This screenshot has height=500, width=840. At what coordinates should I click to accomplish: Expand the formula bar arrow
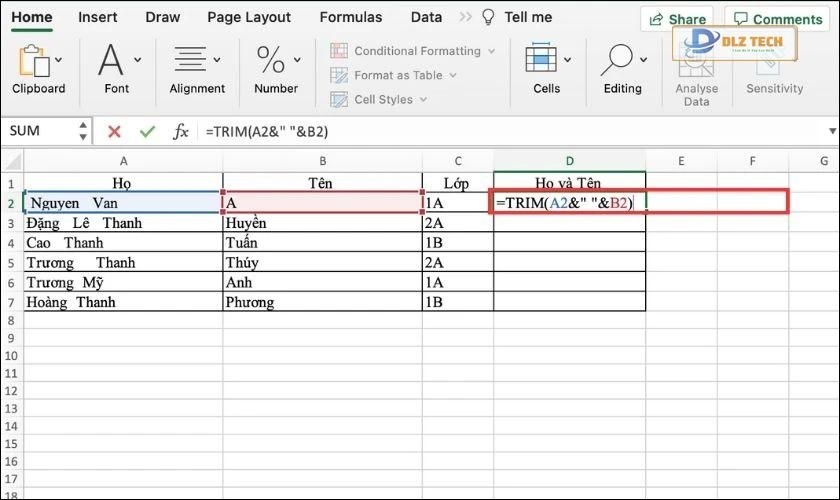tap(832, 131)
